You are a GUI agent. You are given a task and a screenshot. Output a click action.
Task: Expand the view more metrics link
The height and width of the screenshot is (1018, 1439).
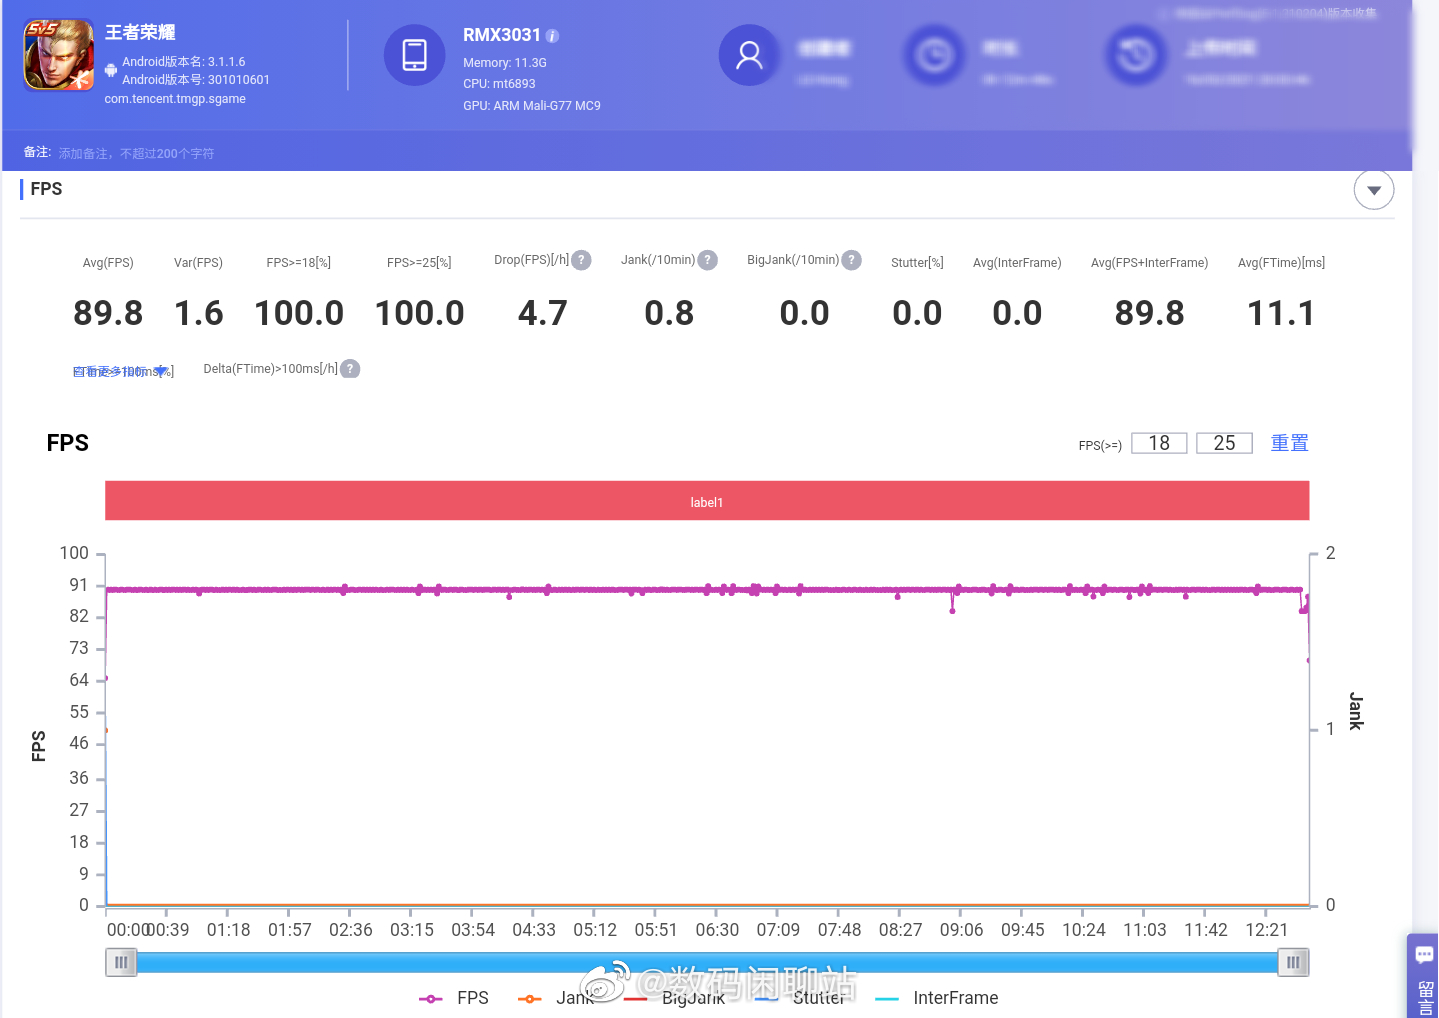pos(120,371)
